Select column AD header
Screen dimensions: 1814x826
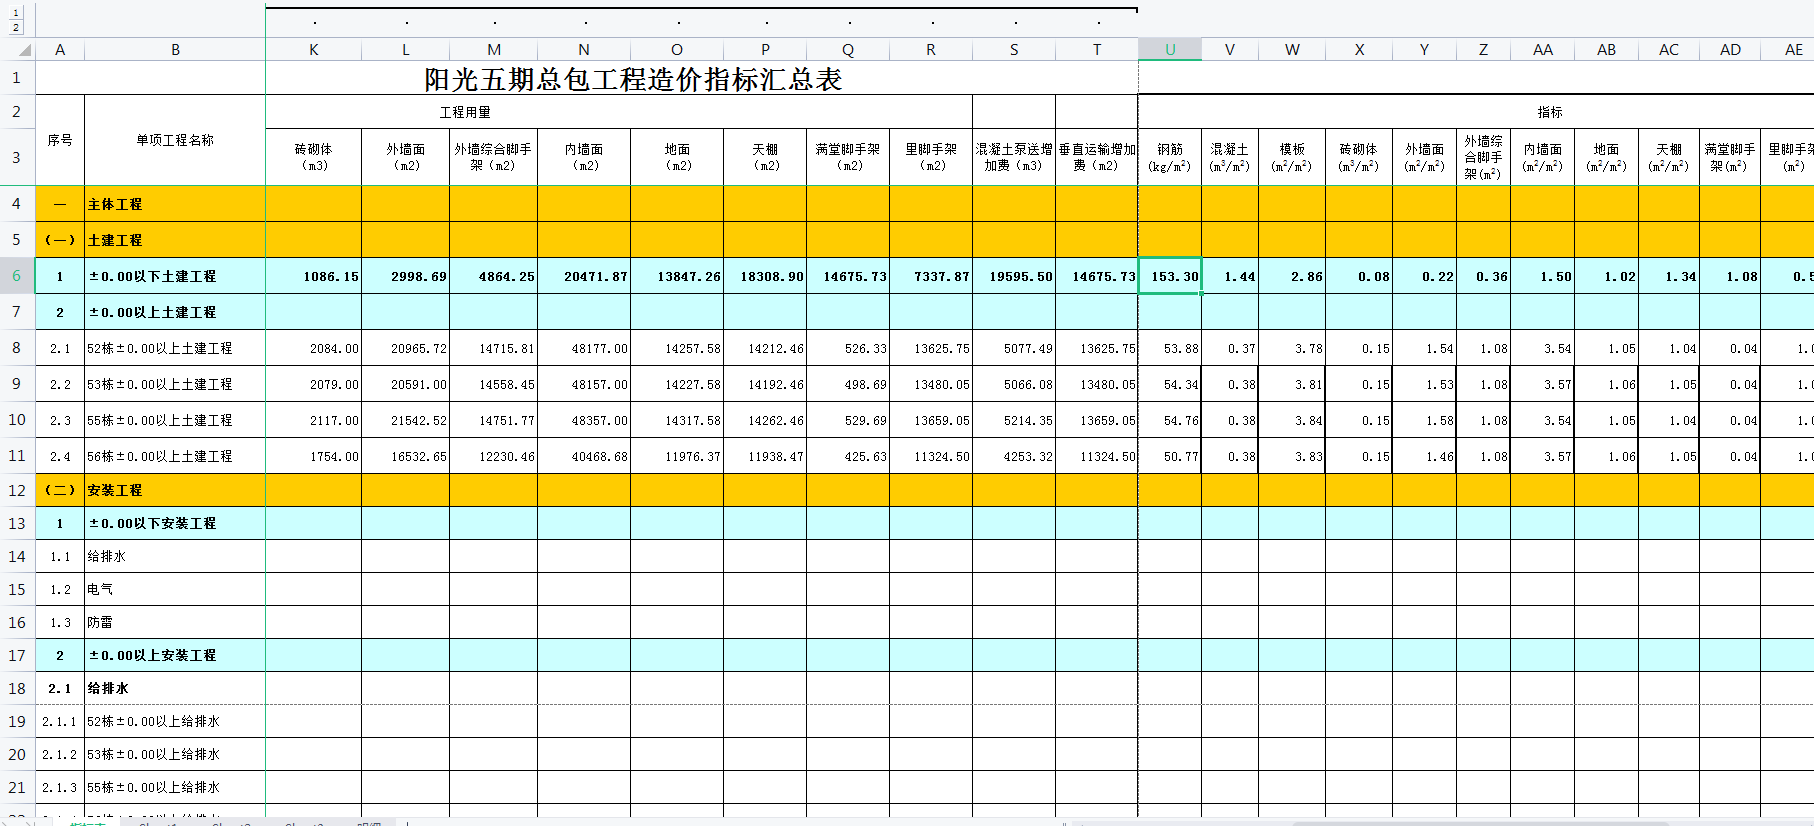(1730, 50)
